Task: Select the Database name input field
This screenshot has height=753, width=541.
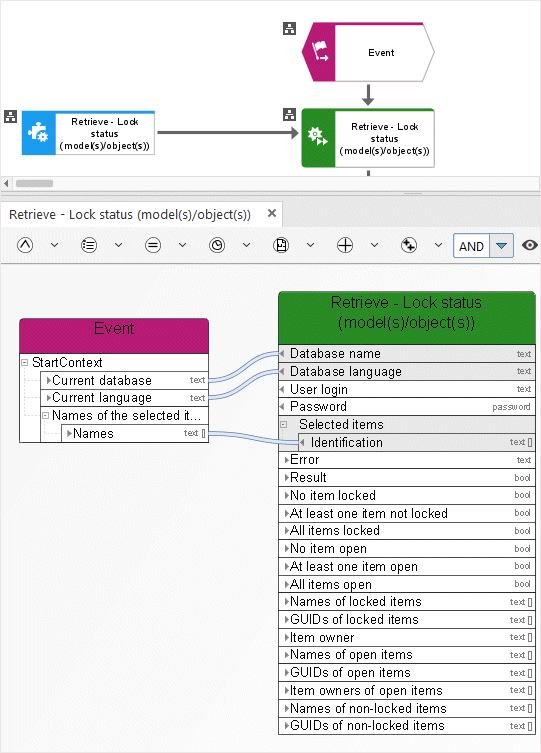Action: click(x=407, y=353)
